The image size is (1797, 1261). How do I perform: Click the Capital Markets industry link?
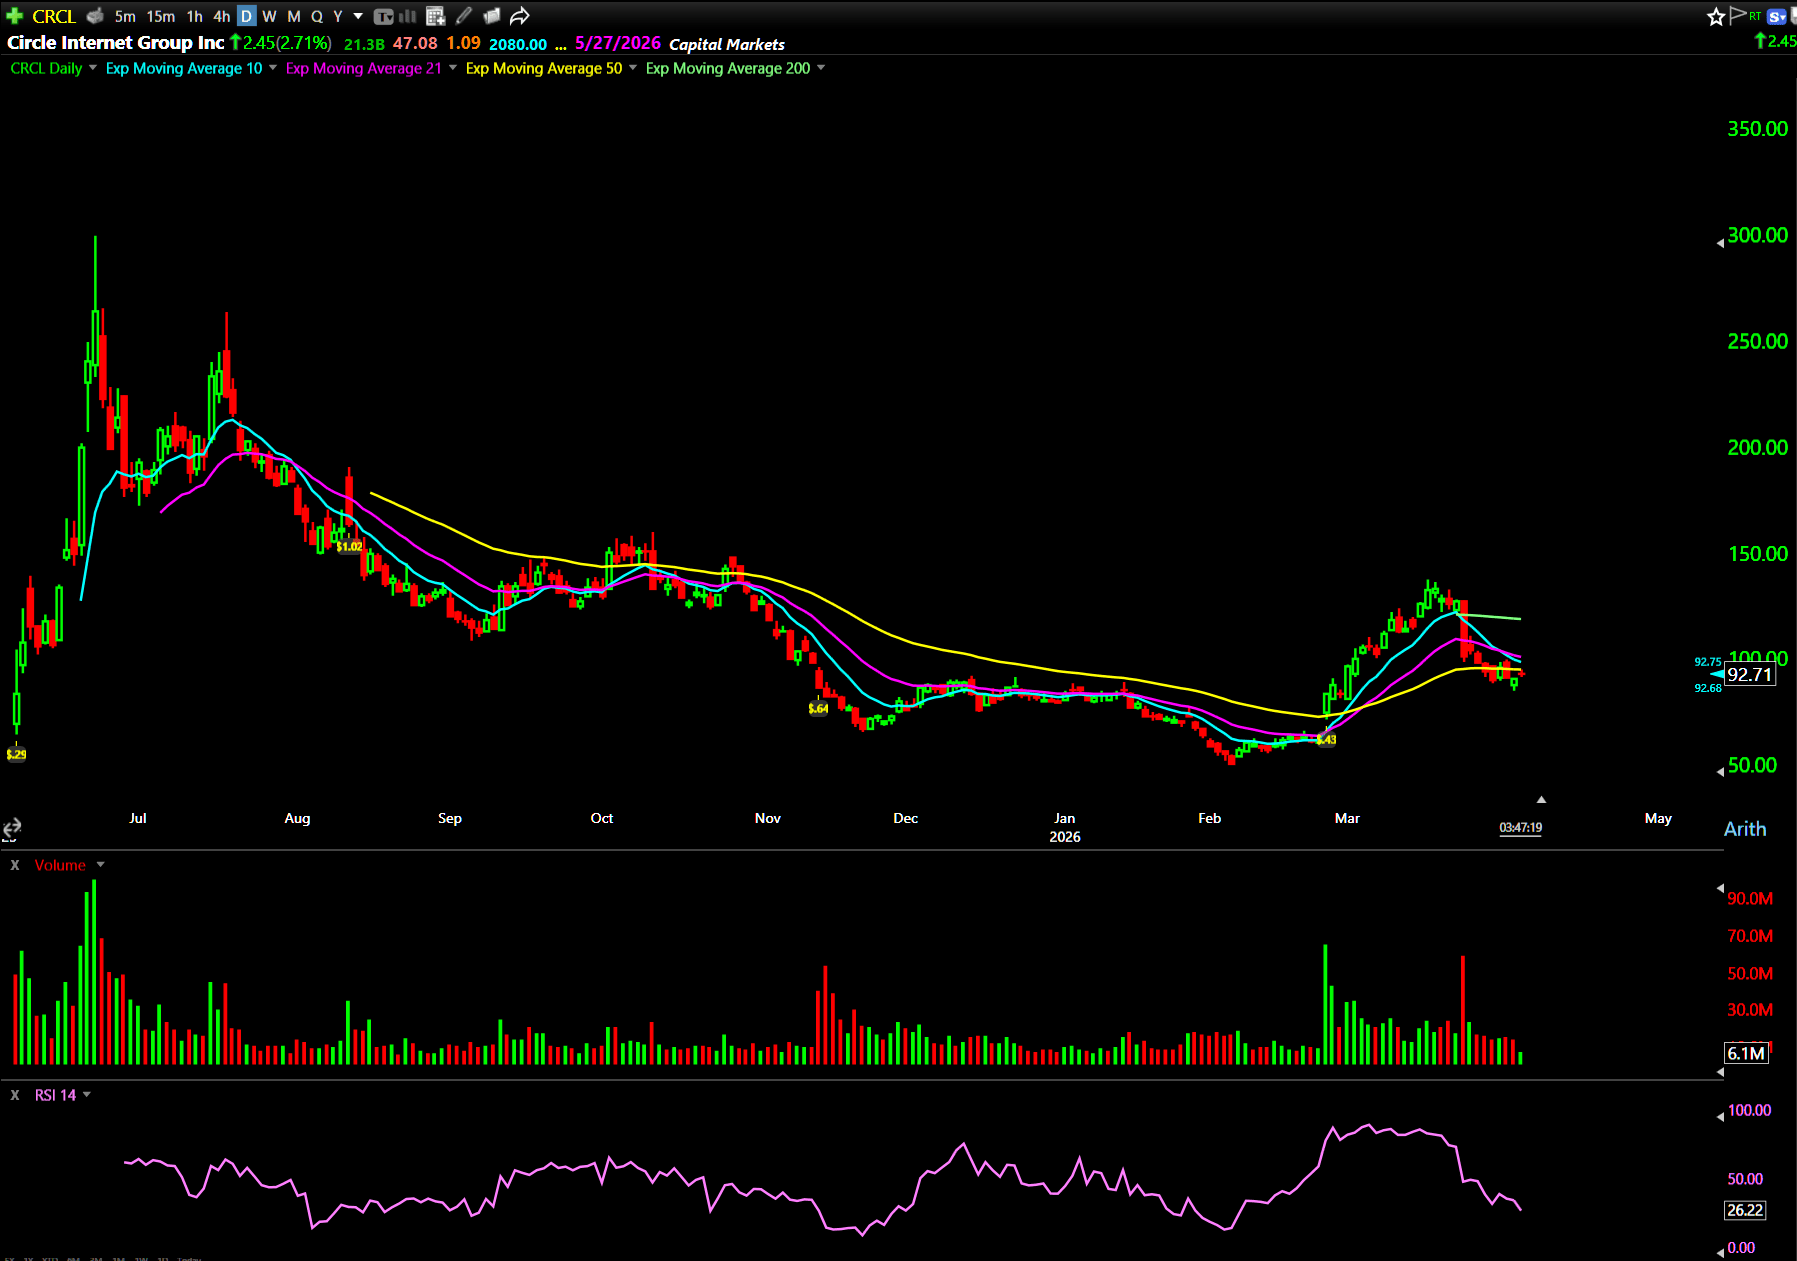point(726,44)
